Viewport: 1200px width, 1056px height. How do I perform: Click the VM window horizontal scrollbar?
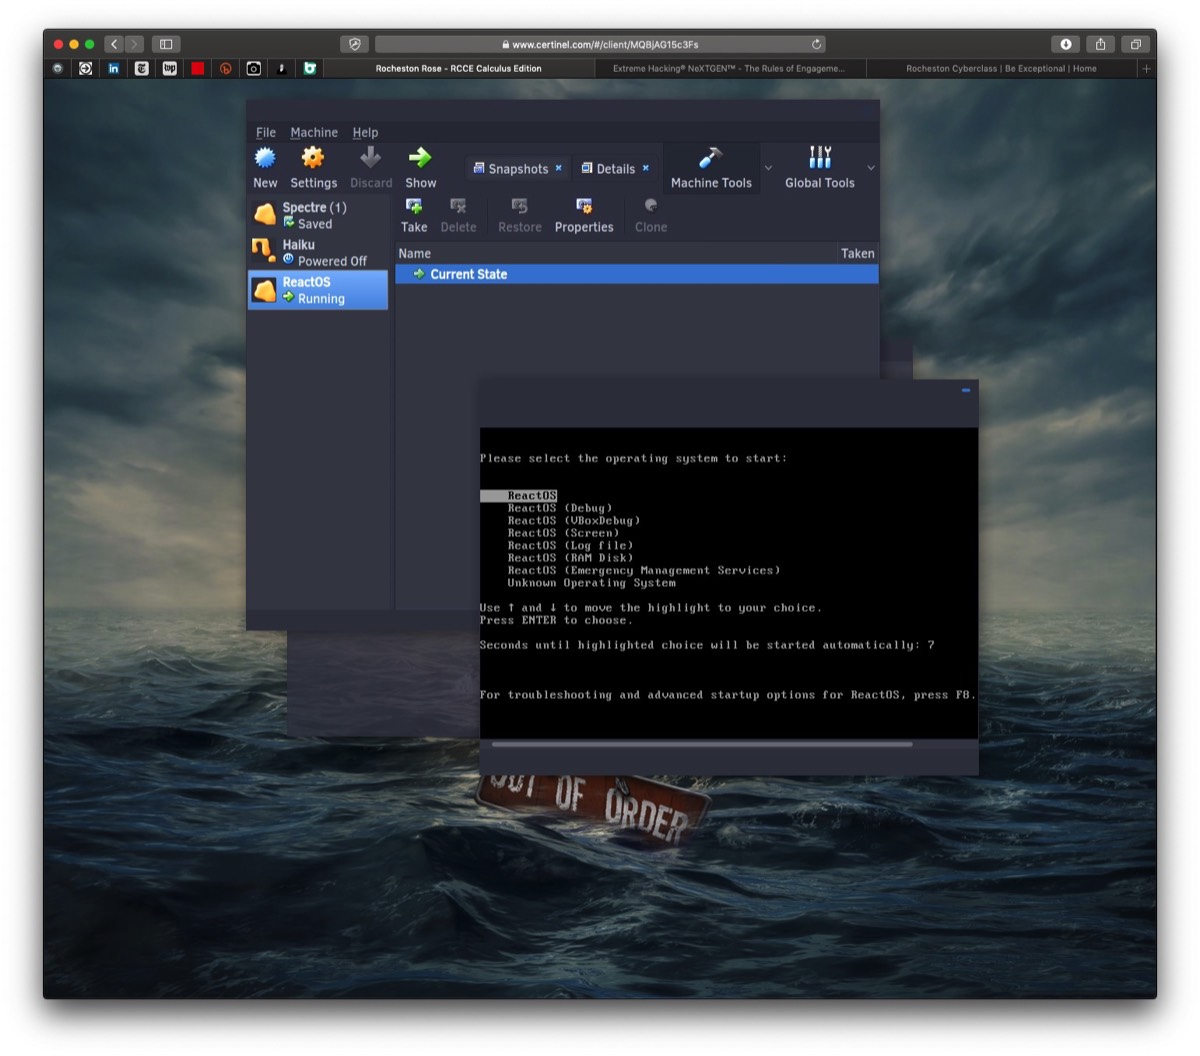click(701, 744)
